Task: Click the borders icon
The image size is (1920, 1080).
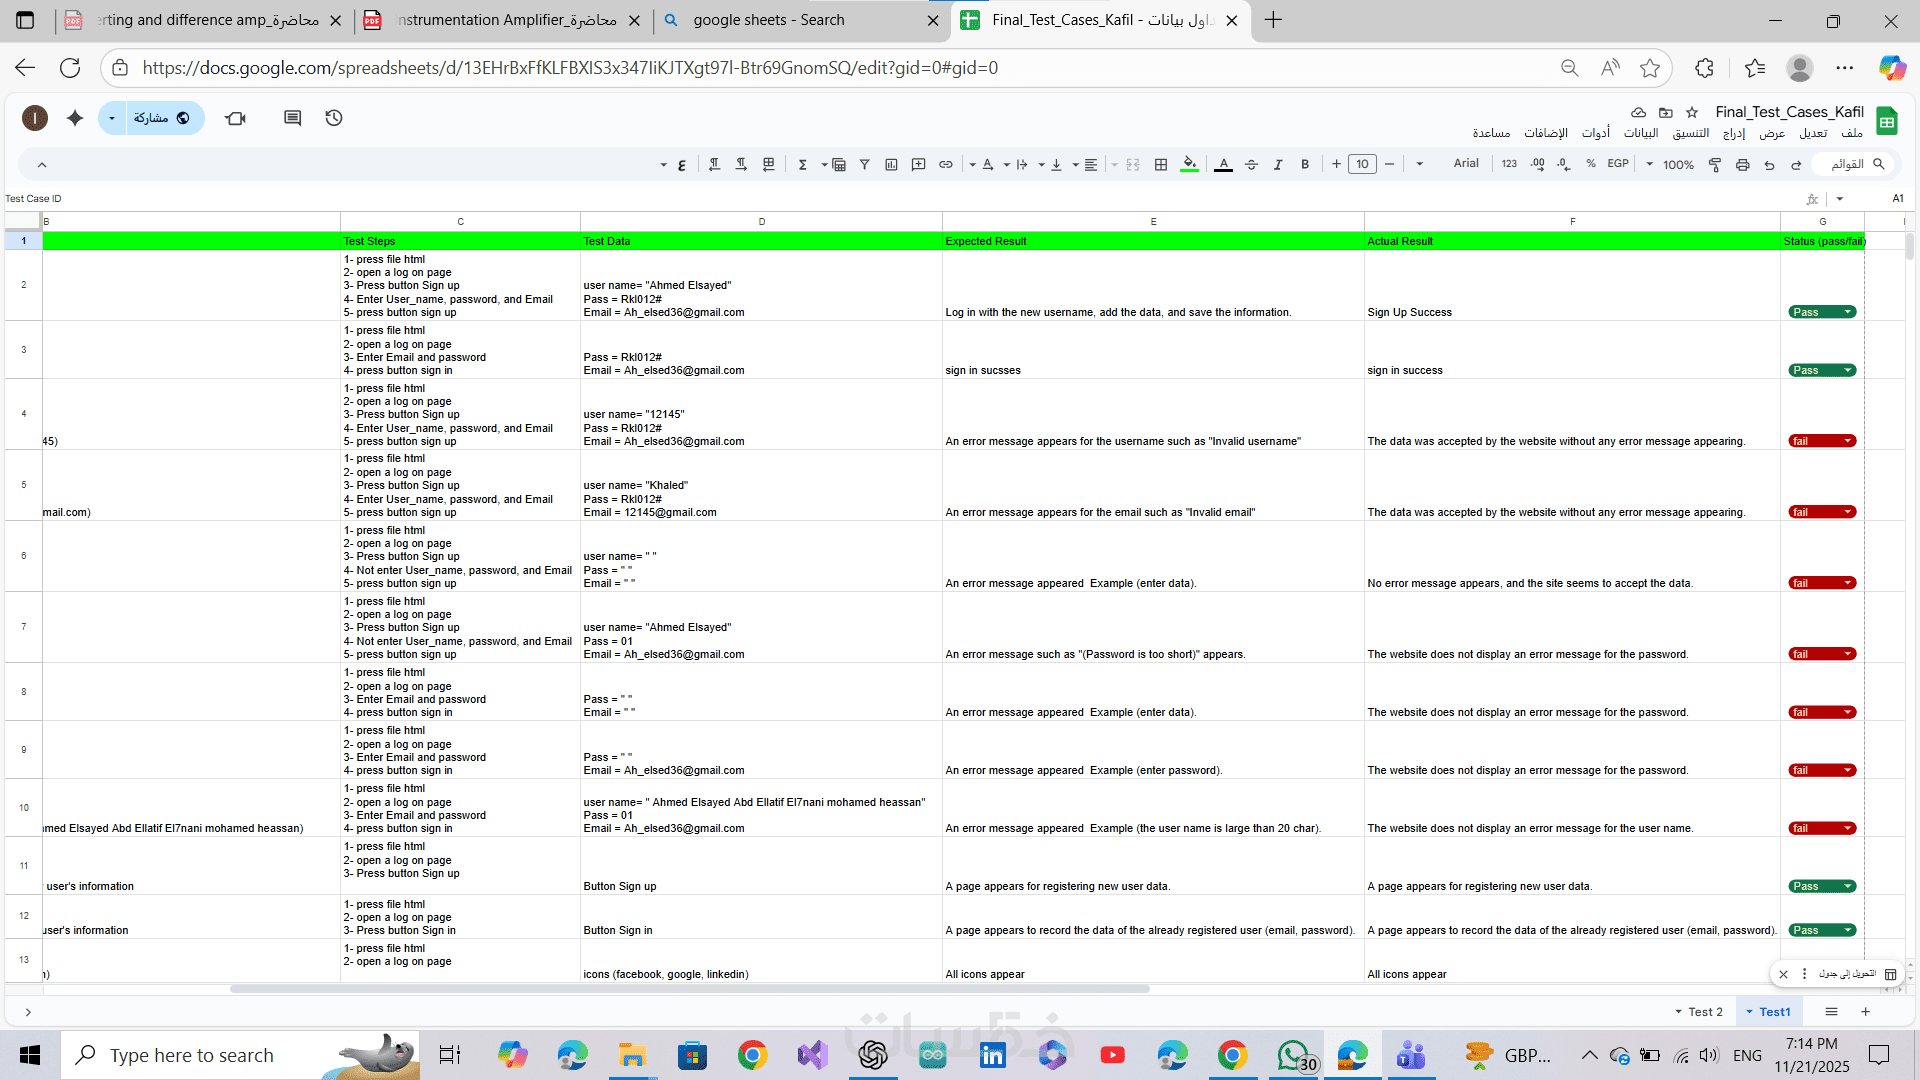Action: point(1161,165)
